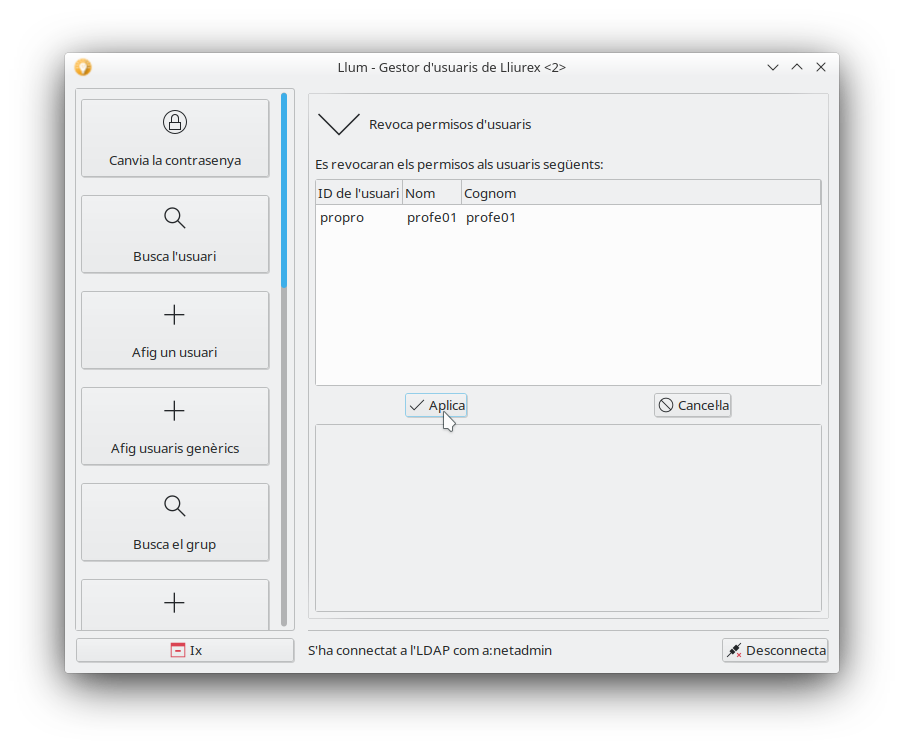Click the large chevron icon beside Revoca permisos
Screen dimensions: 904x750
pos(338,124)
